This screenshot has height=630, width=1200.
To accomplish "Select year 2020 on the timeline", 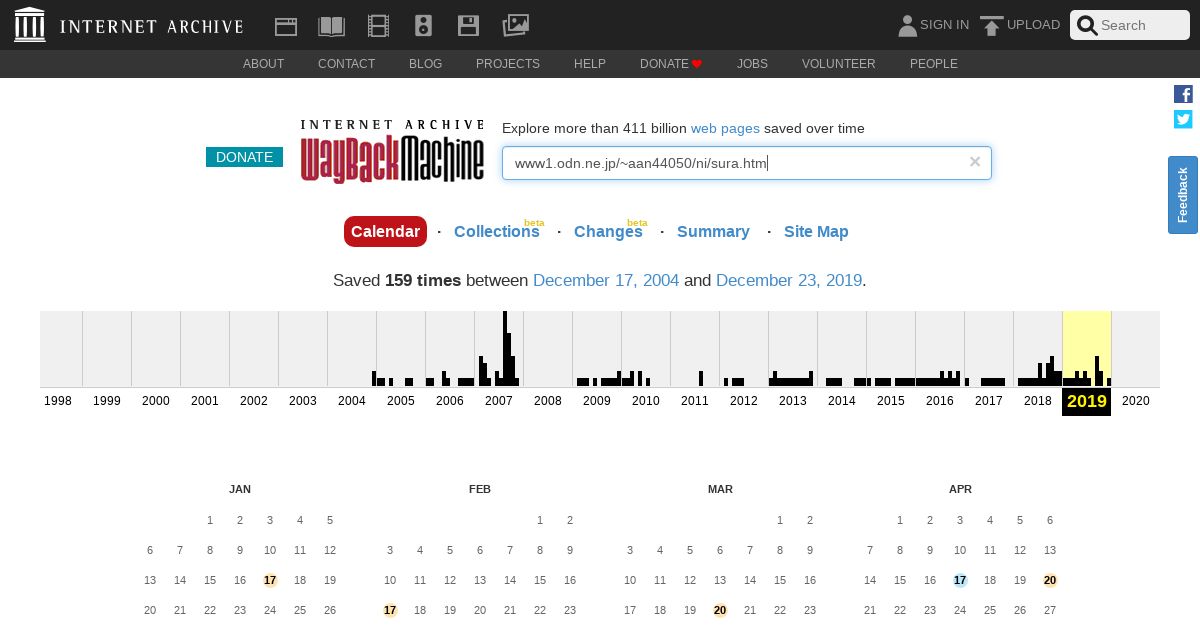I will 1136,400.
